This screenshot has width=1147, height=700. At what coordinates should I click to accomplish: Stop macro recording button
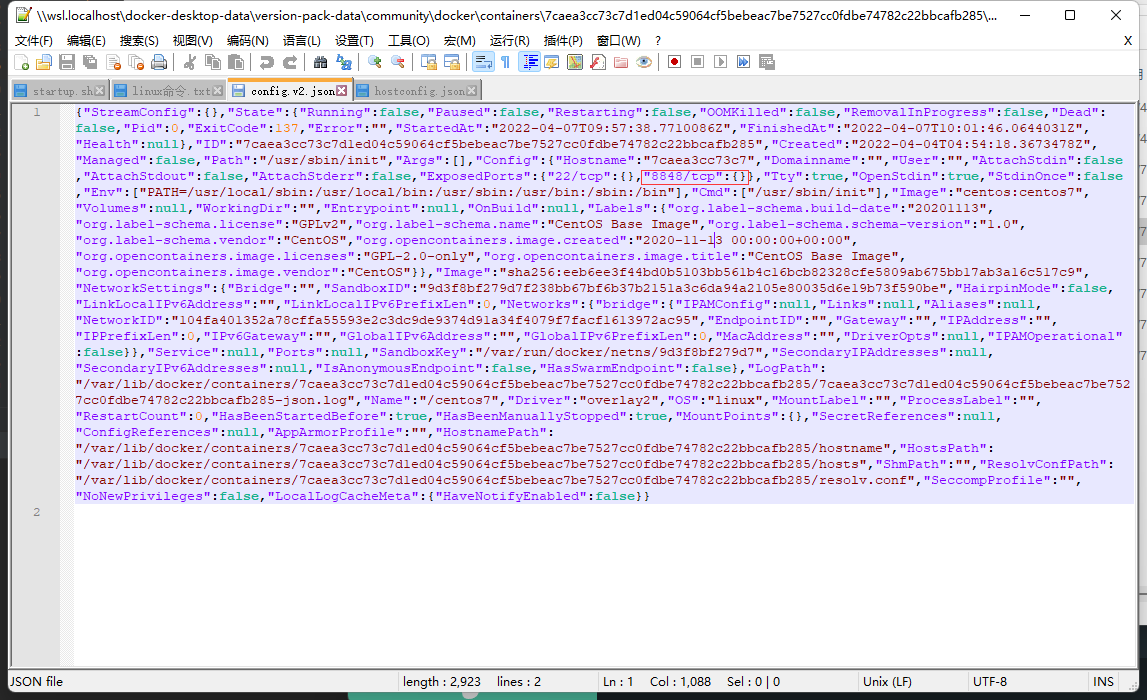(x=698, y=62)
